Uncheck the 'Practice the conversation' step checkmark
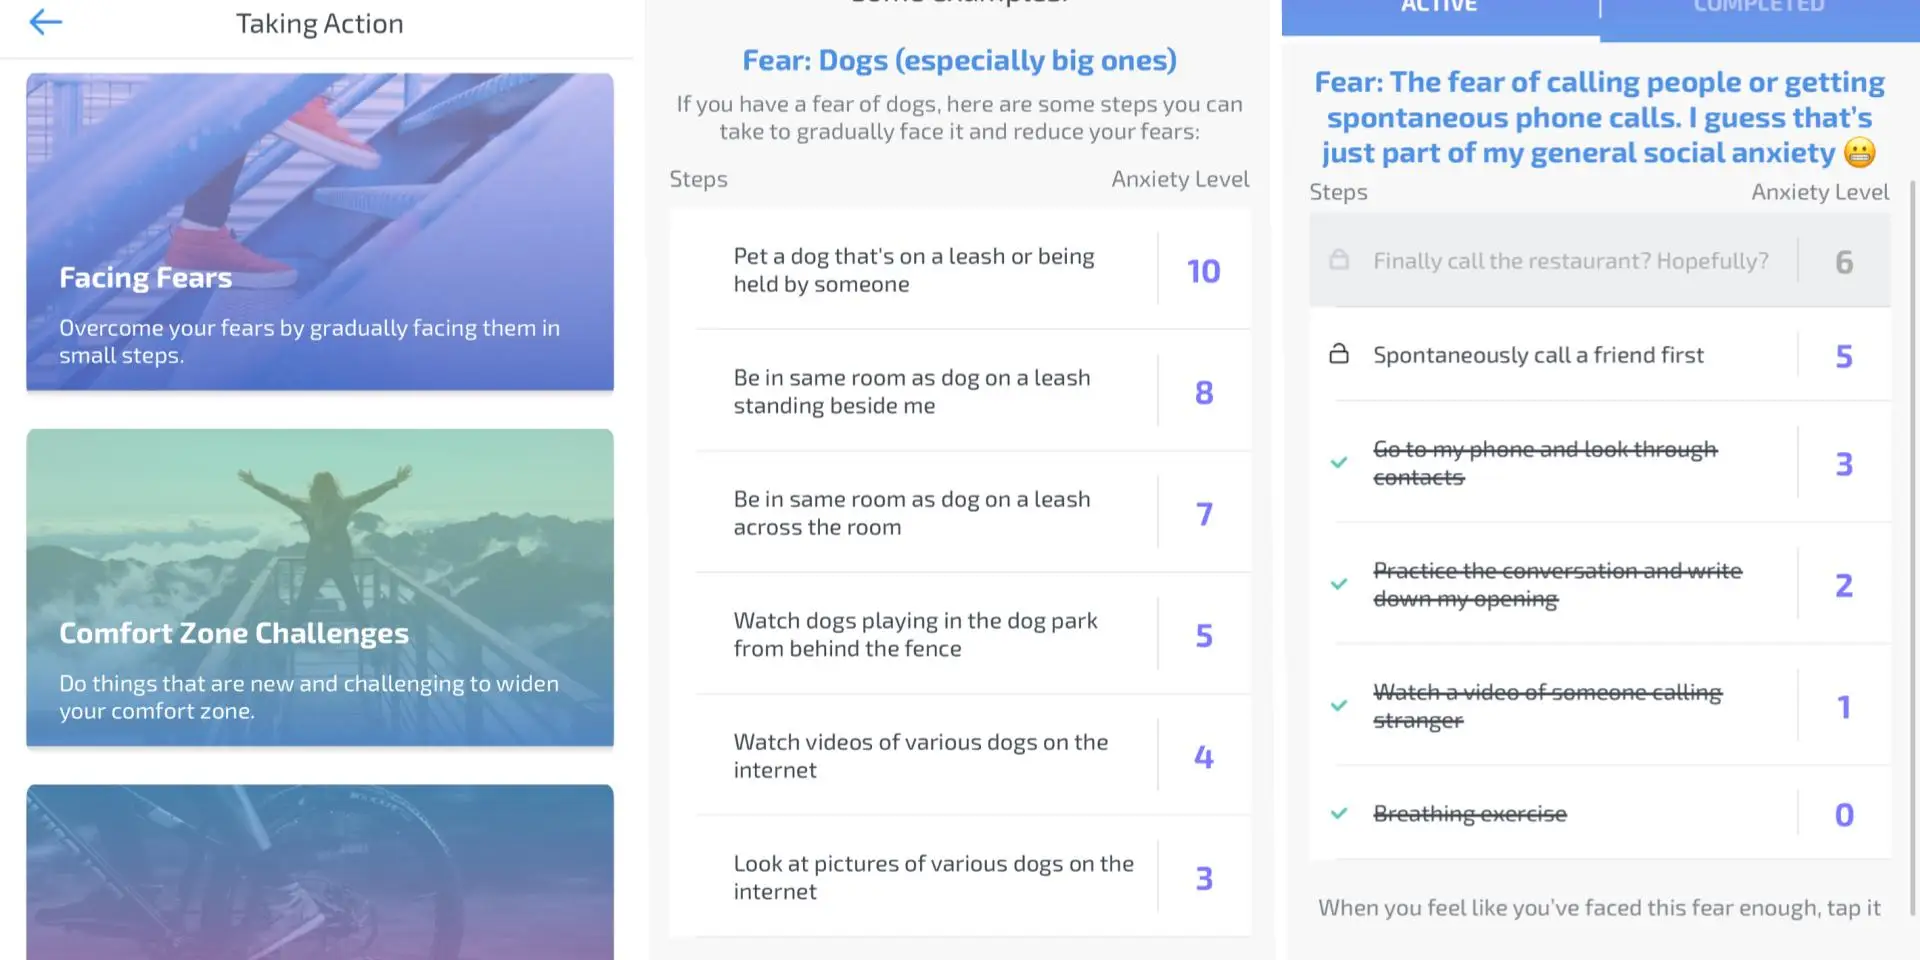 coord(1339,584)
